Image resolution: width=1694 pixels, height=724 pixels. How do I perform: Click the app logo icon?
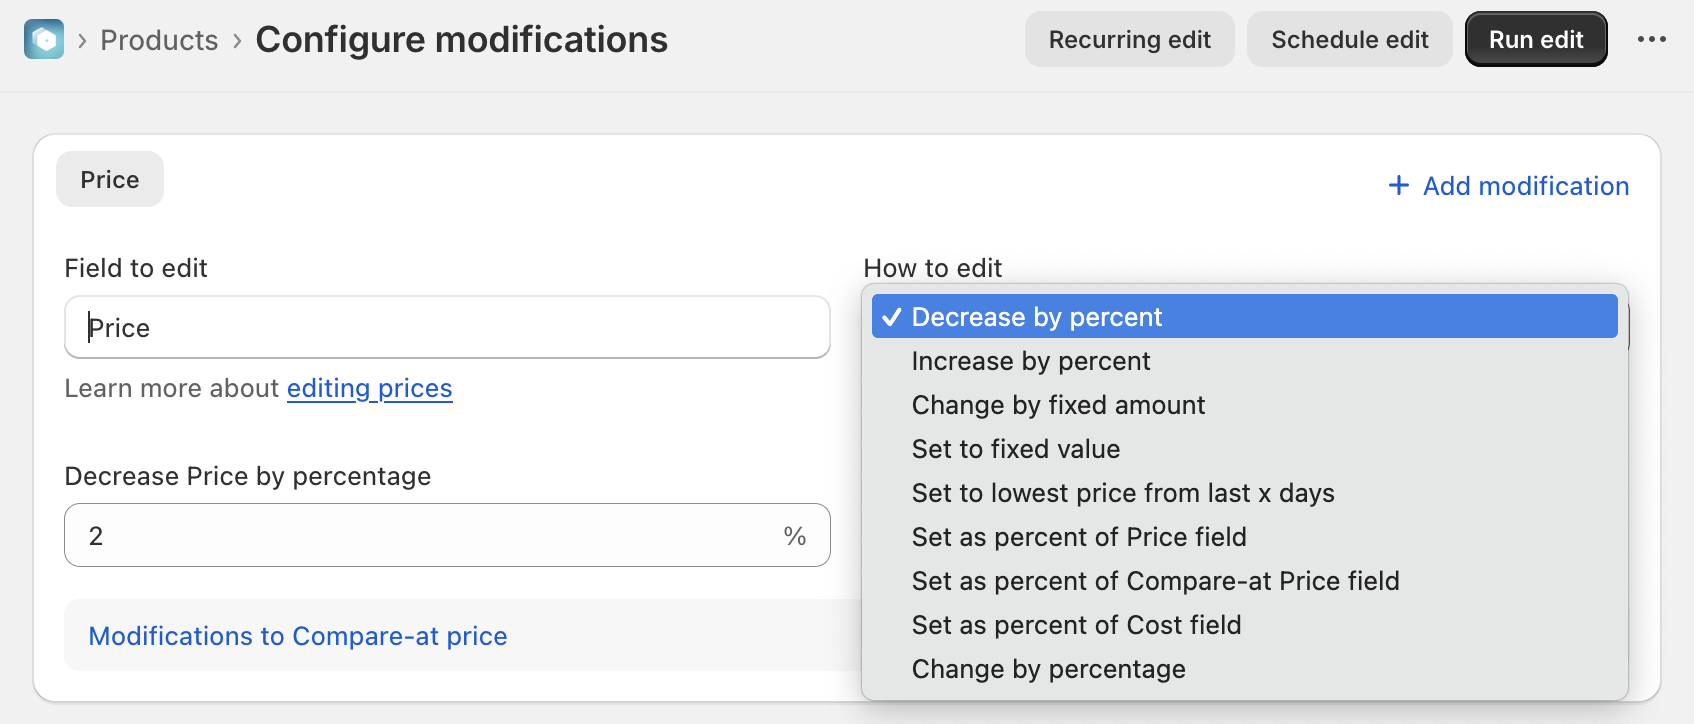pyautogui.click(x=44, y=40)
